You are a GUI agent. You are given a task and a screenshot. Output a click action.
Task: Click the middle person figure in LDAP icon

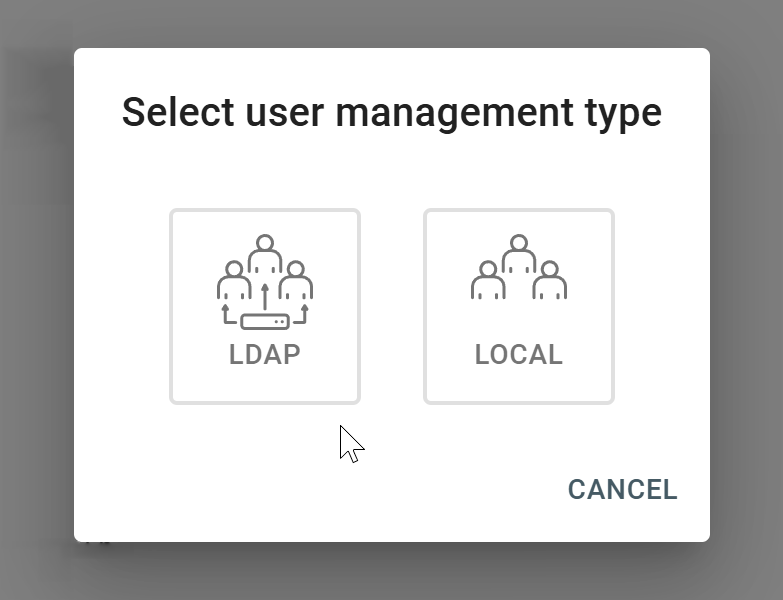[265, 254]
